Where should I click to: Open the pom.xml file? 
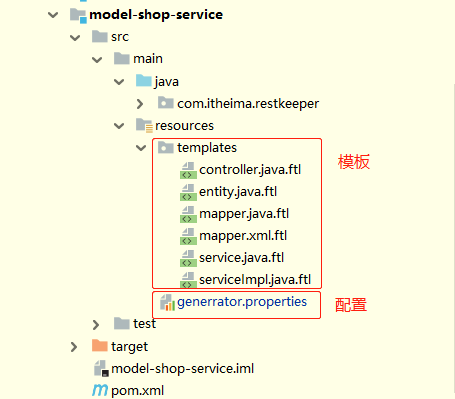(138, 391)
